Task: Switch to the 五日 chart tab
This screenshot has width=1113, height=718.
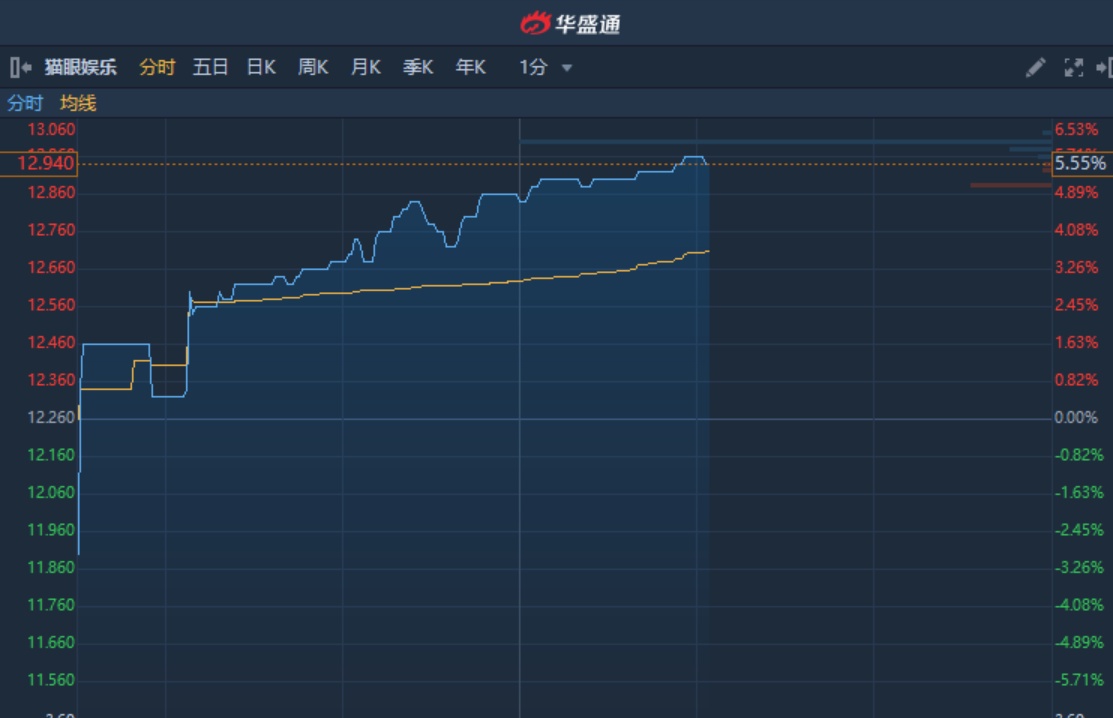Action: [210, 68]
